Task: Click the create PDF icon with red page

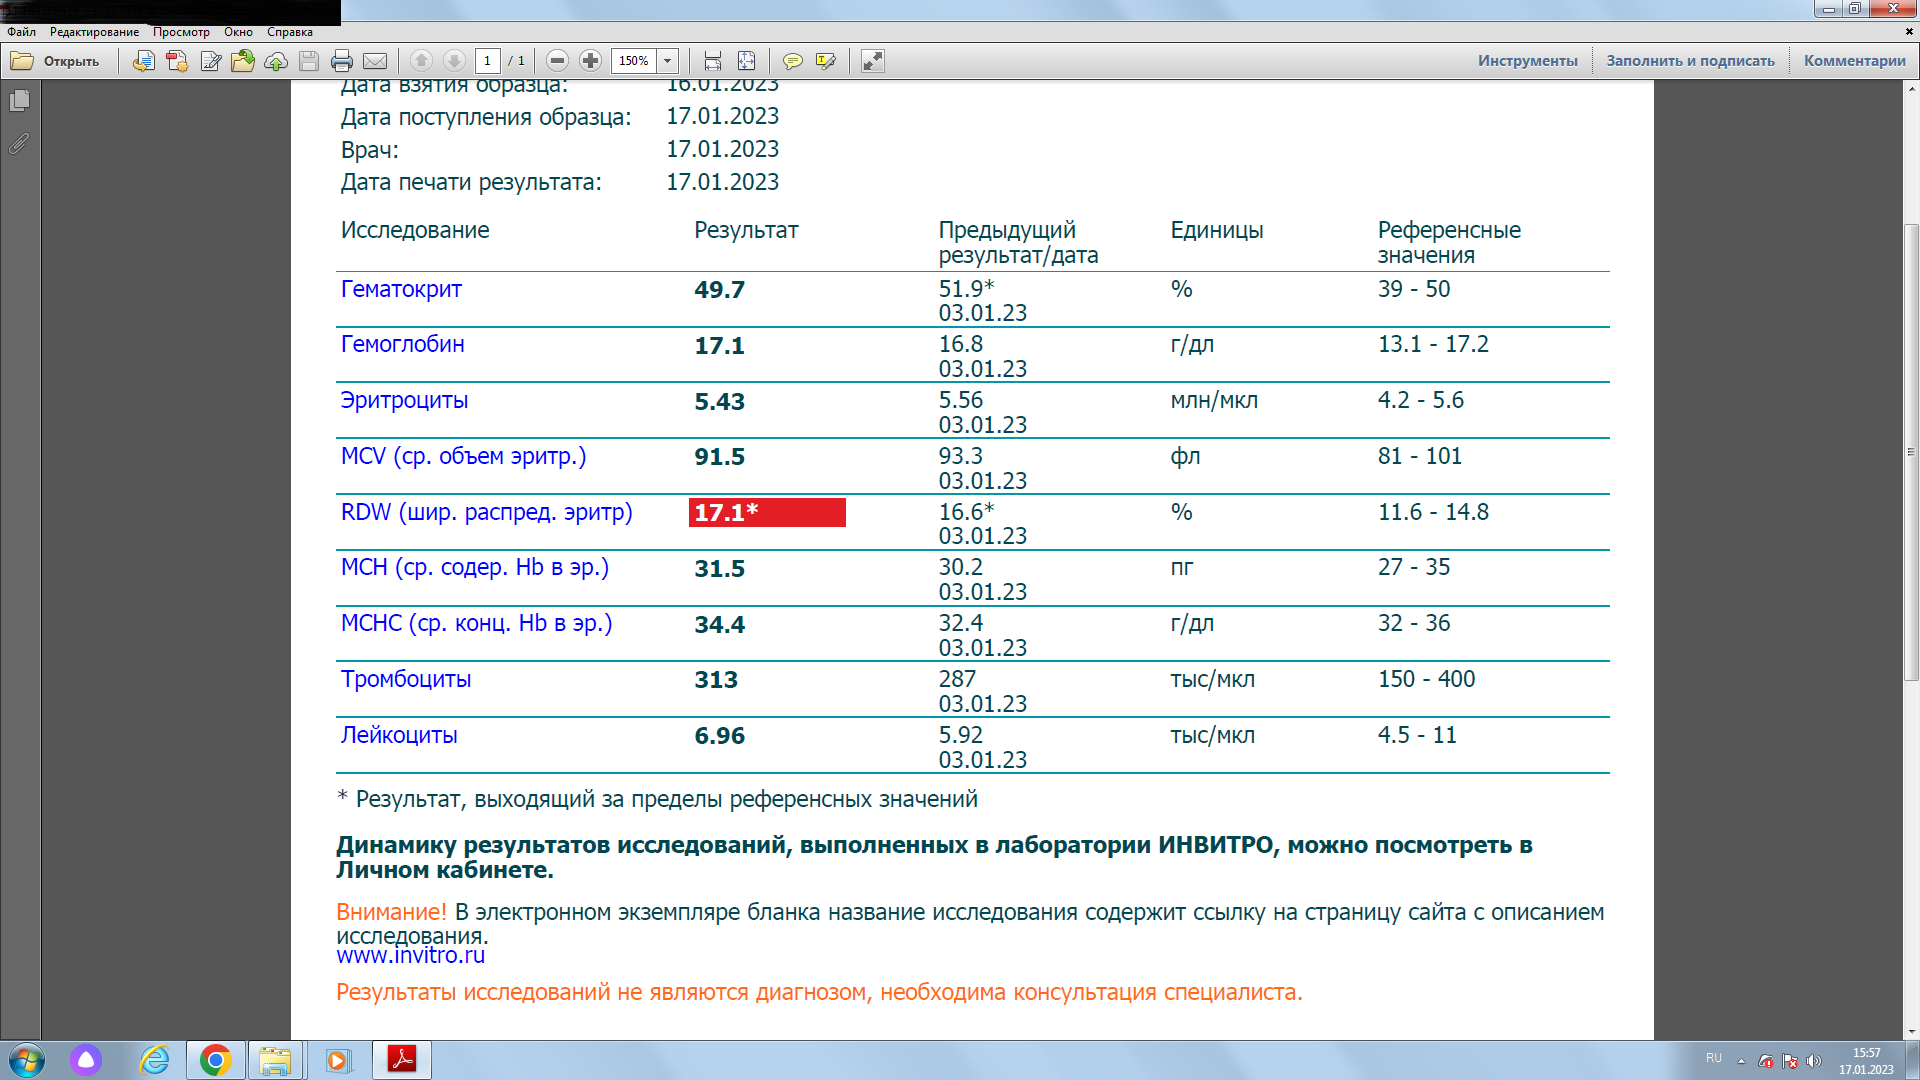Action: tap(177, 61)
